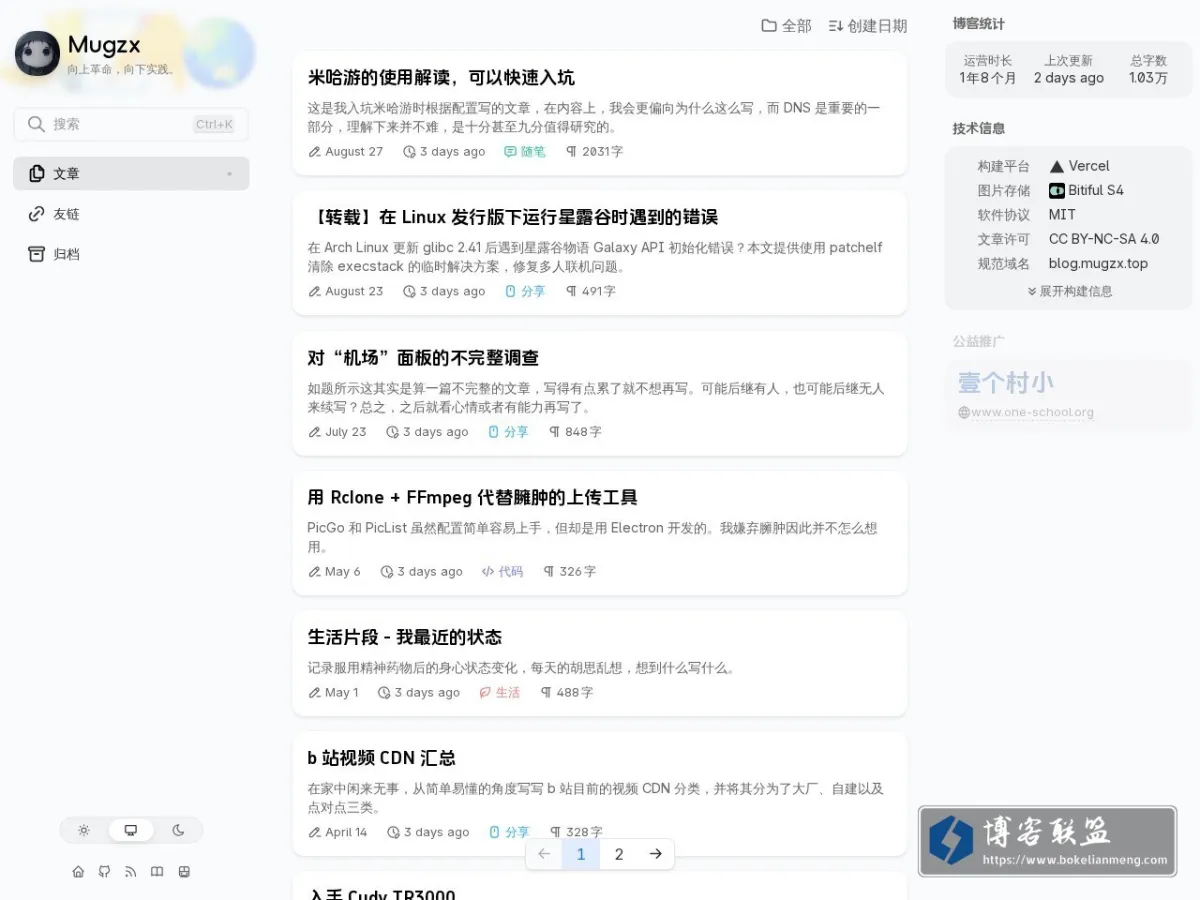This screenshot has width=1200, height=900.
Task: Open the home icon in sidebar footer
Action: coord(78,872)
